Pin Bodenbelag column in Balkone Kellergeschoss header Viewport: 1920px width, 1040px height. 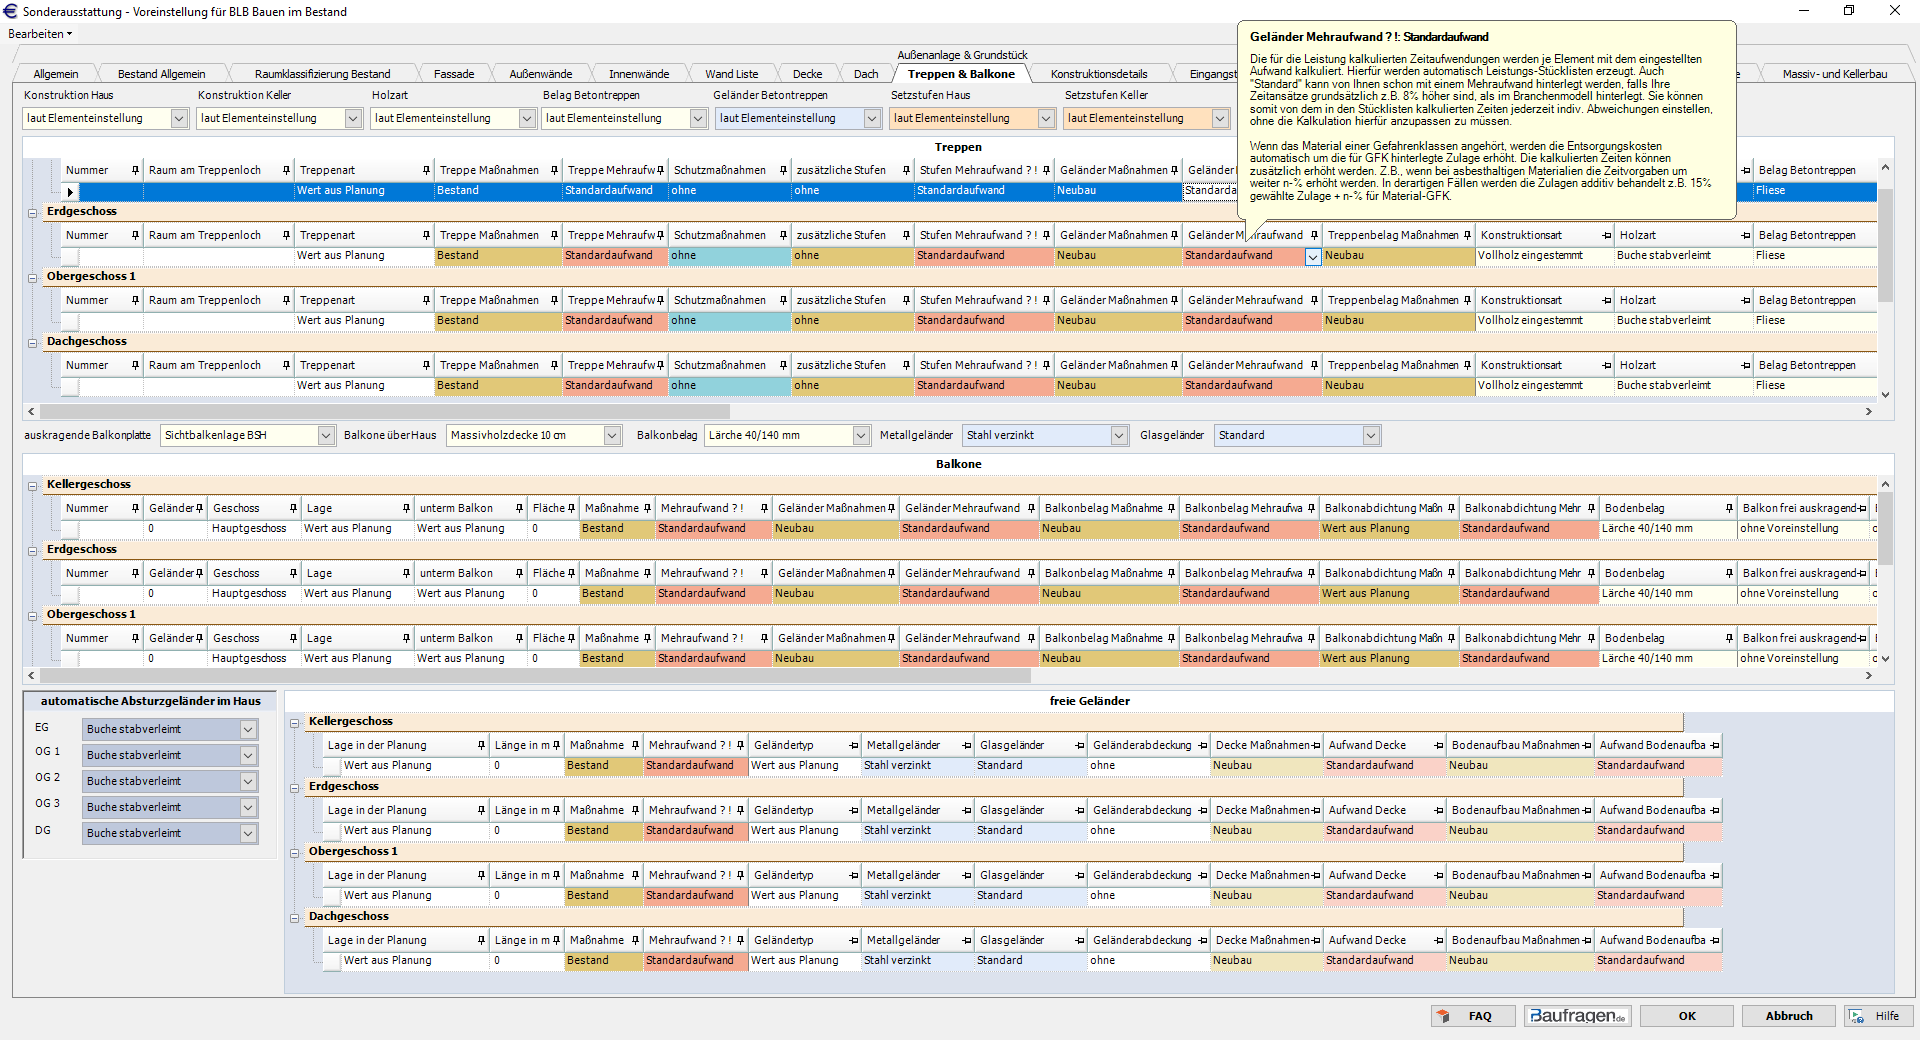(1728, 509)
